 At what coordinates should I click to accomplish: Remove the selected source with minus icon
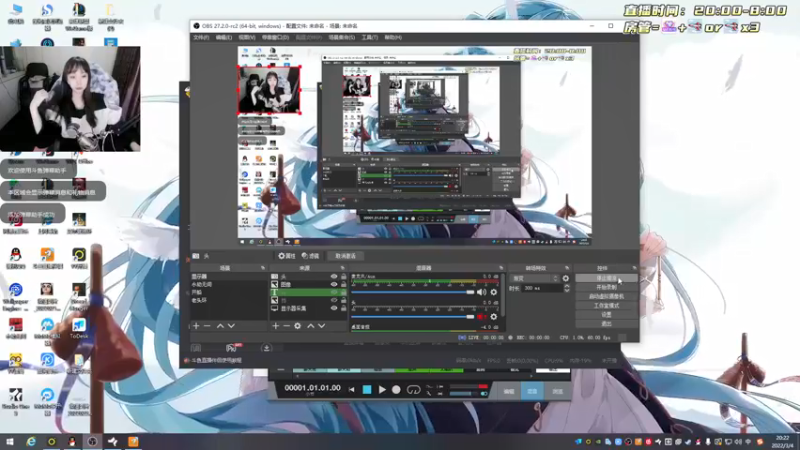(x=286, y=326)
